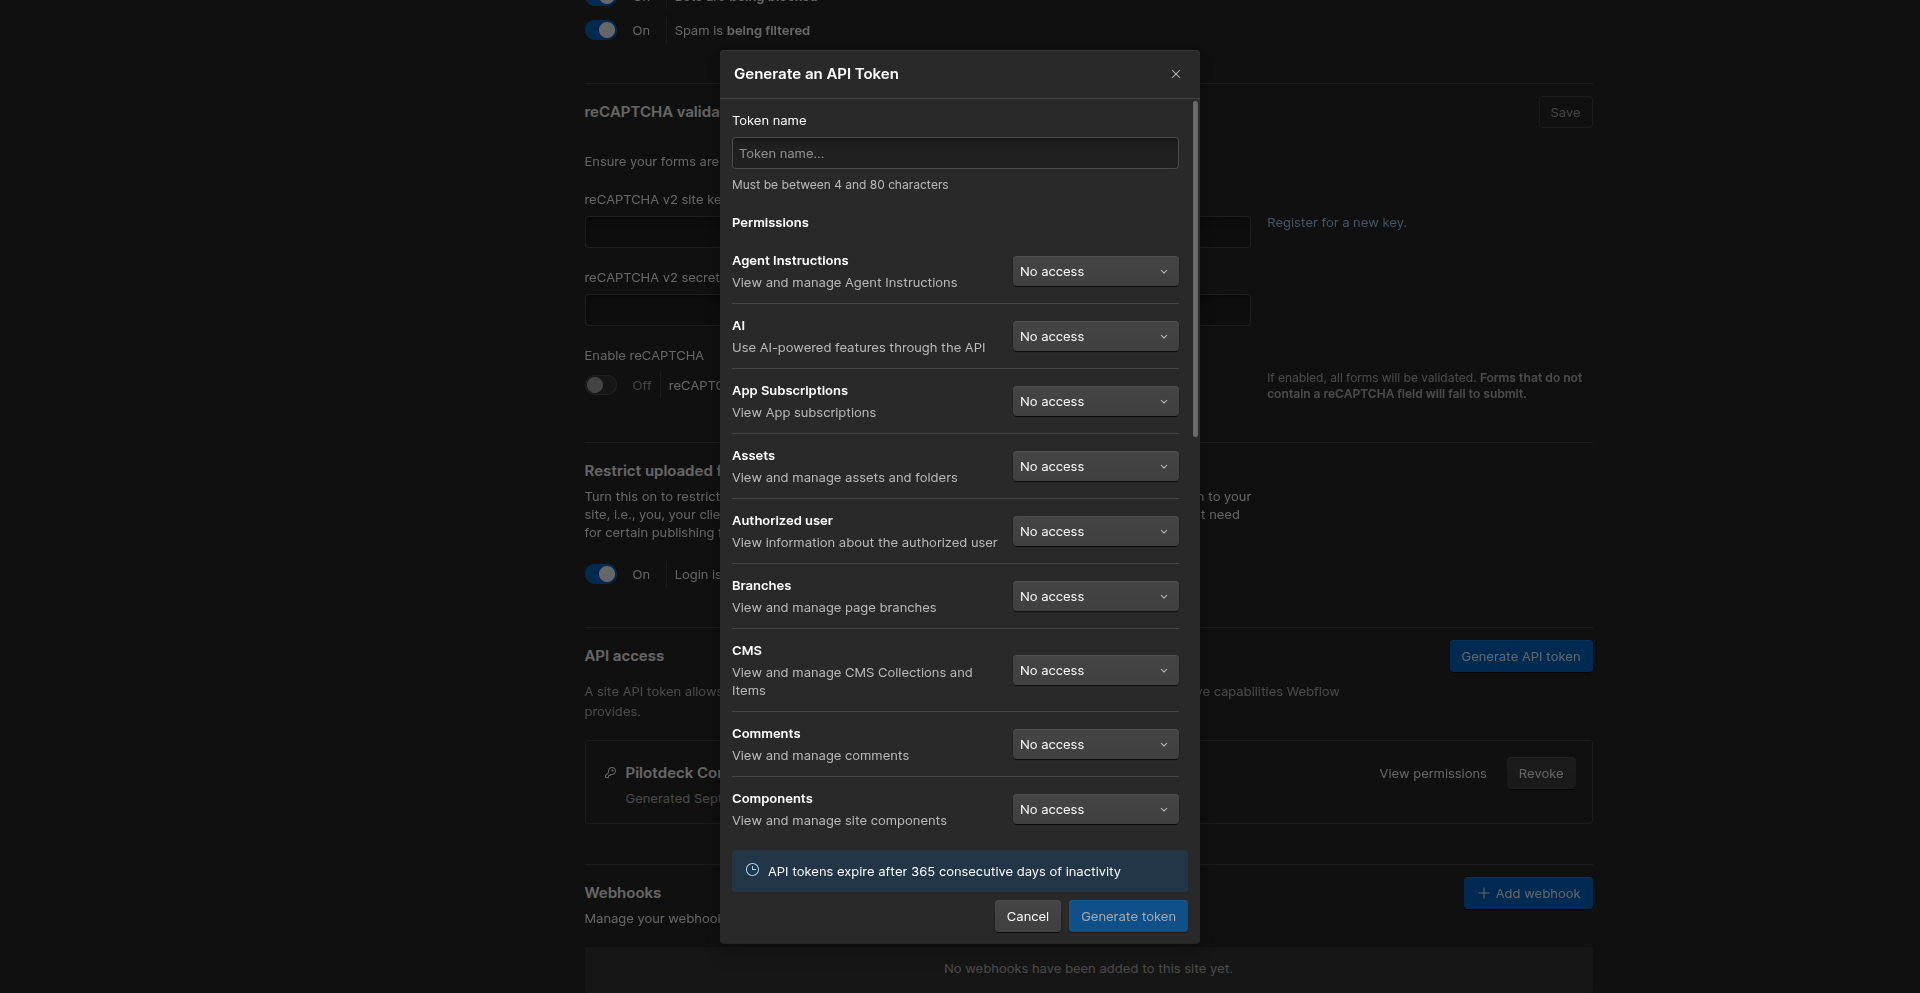Viewport: 1920px width, 993px height.
Task: Revoke the Pilotdeck API token
Action: click(1540, 773)
